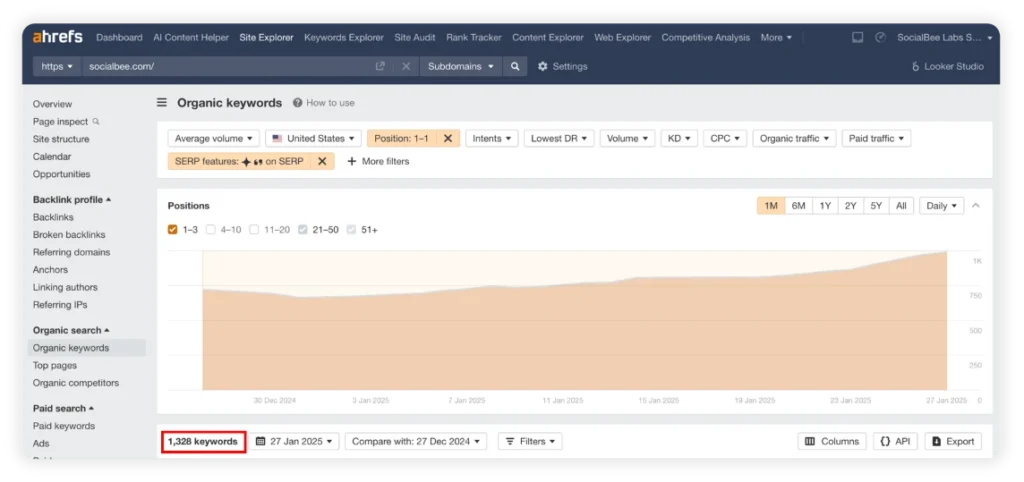Click Page inspect search icon

96,121
